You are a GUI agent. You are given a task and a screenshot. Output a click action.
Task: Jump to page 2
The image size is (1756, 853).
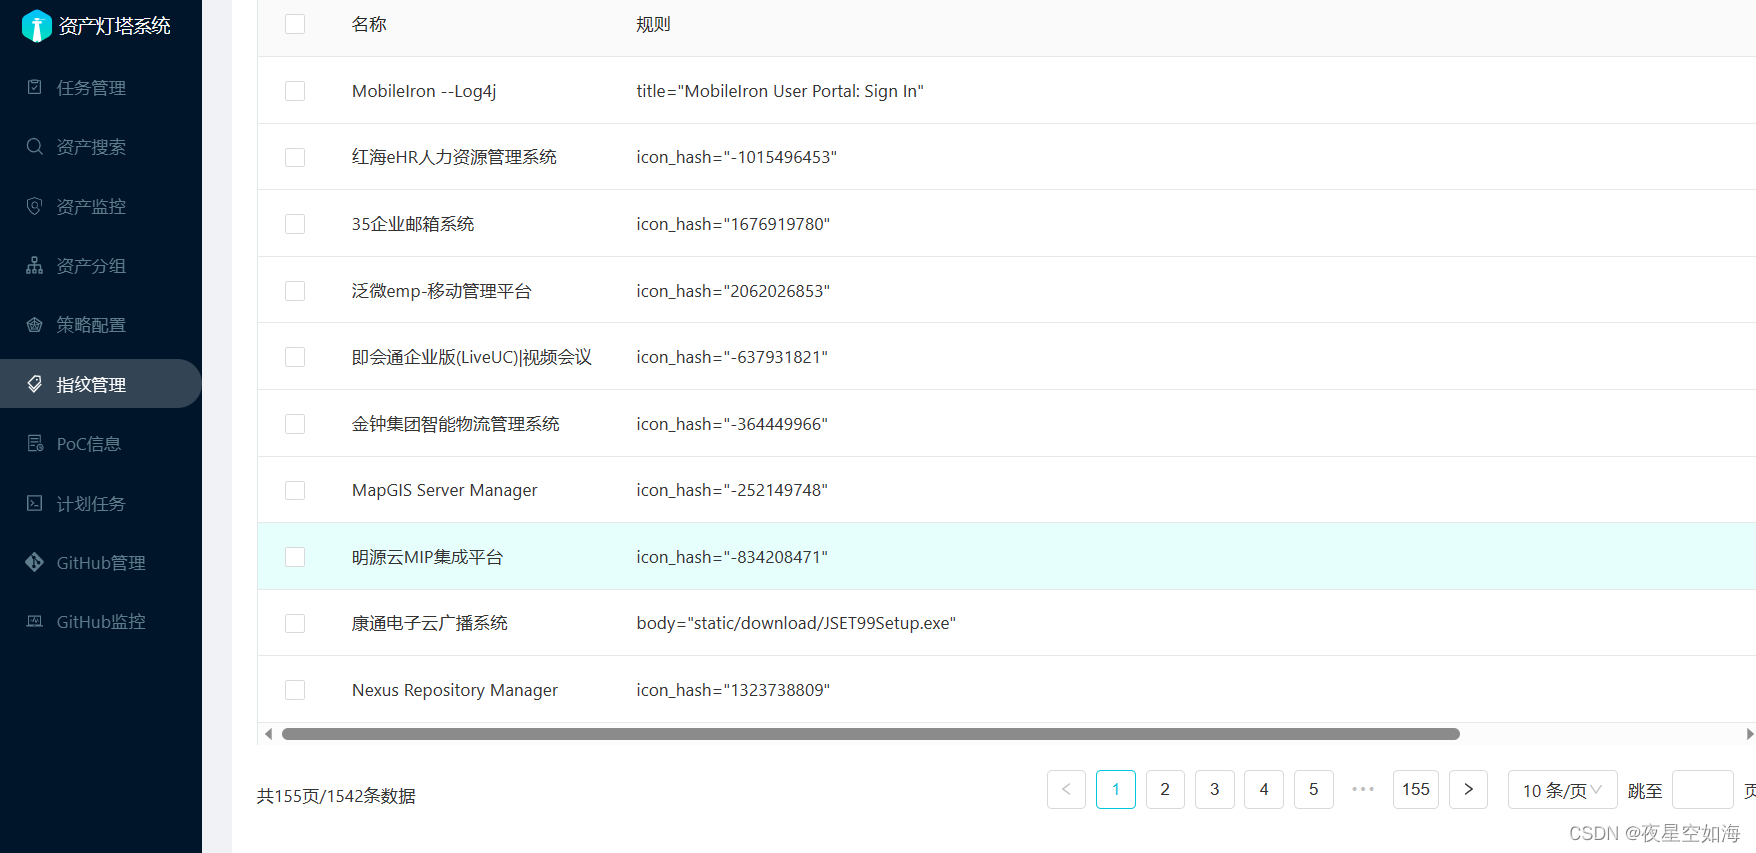(x=1165, y=789)
